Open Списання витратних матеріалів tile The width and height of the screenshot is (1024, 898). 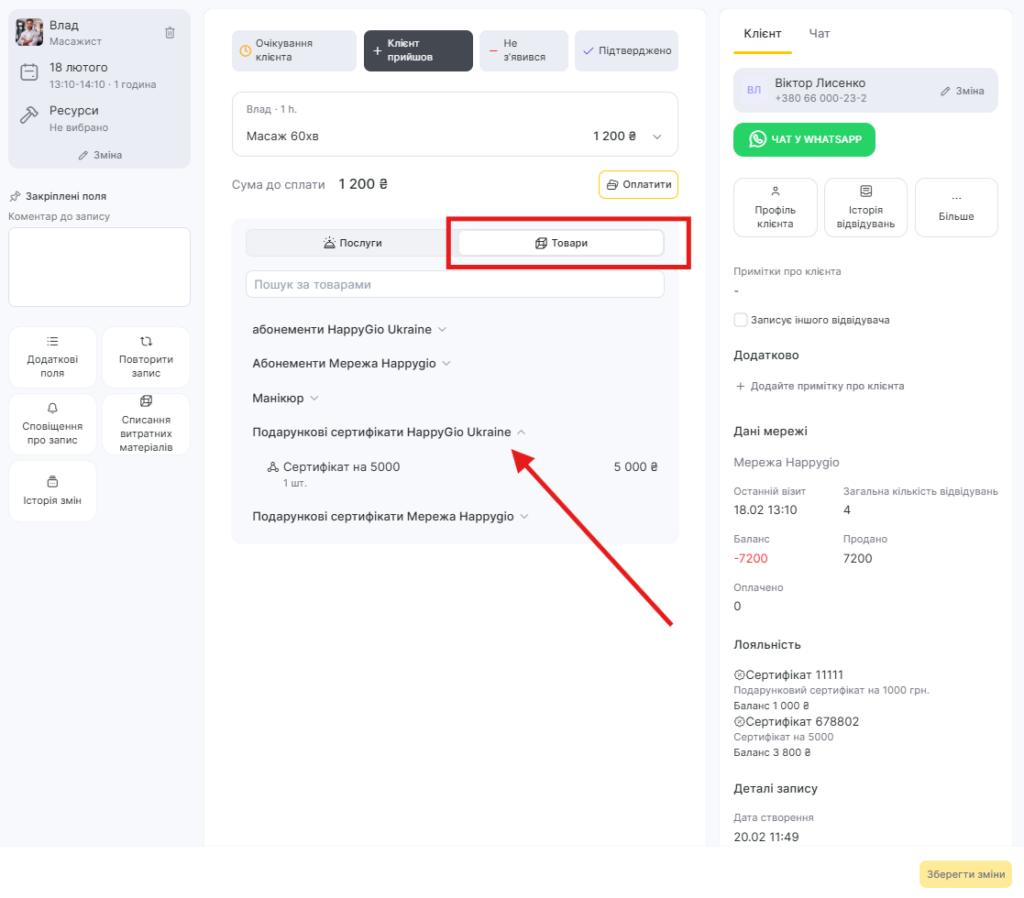(146, 424)
